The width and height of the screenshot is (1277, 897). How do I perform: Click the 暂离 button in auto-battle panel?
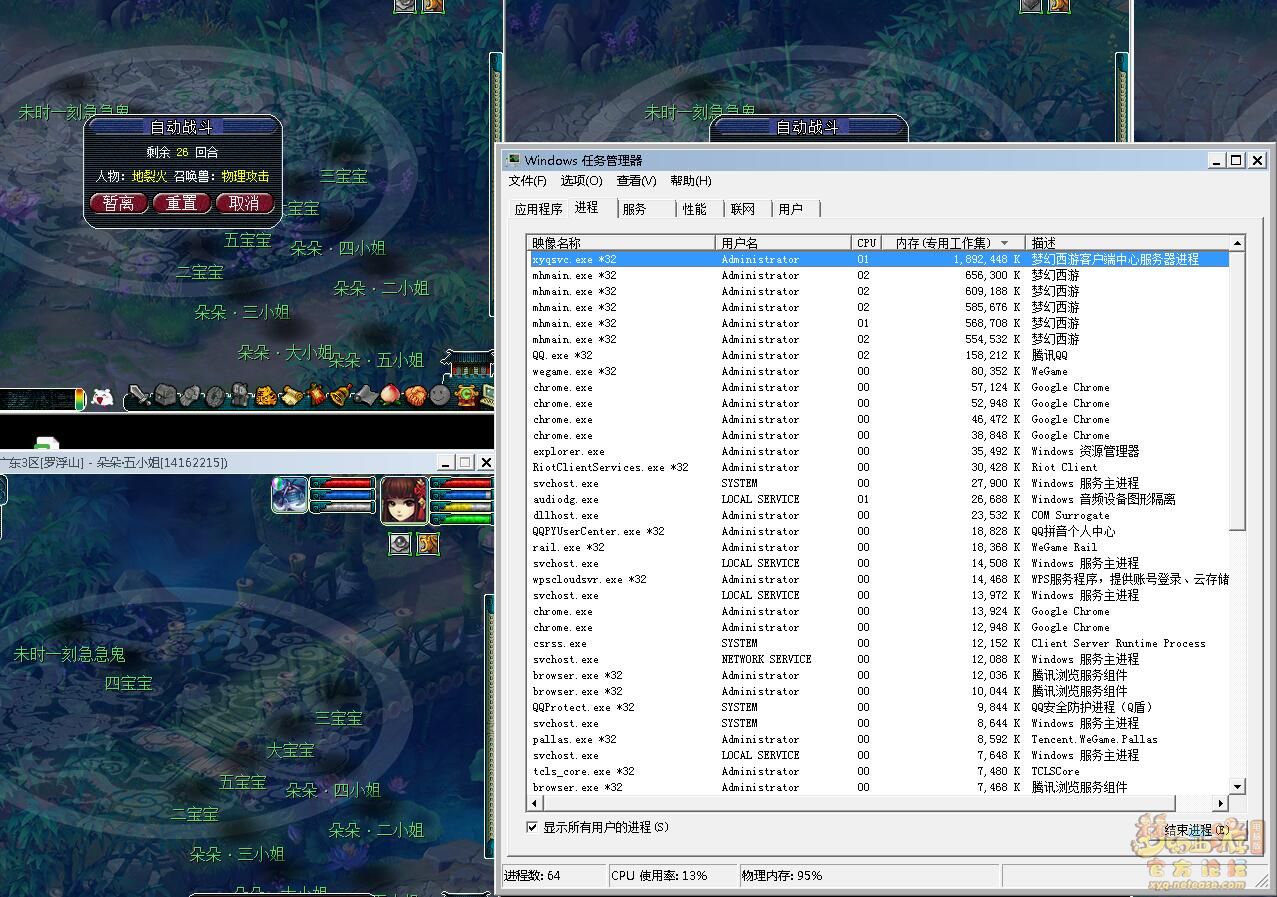(119, 203)
